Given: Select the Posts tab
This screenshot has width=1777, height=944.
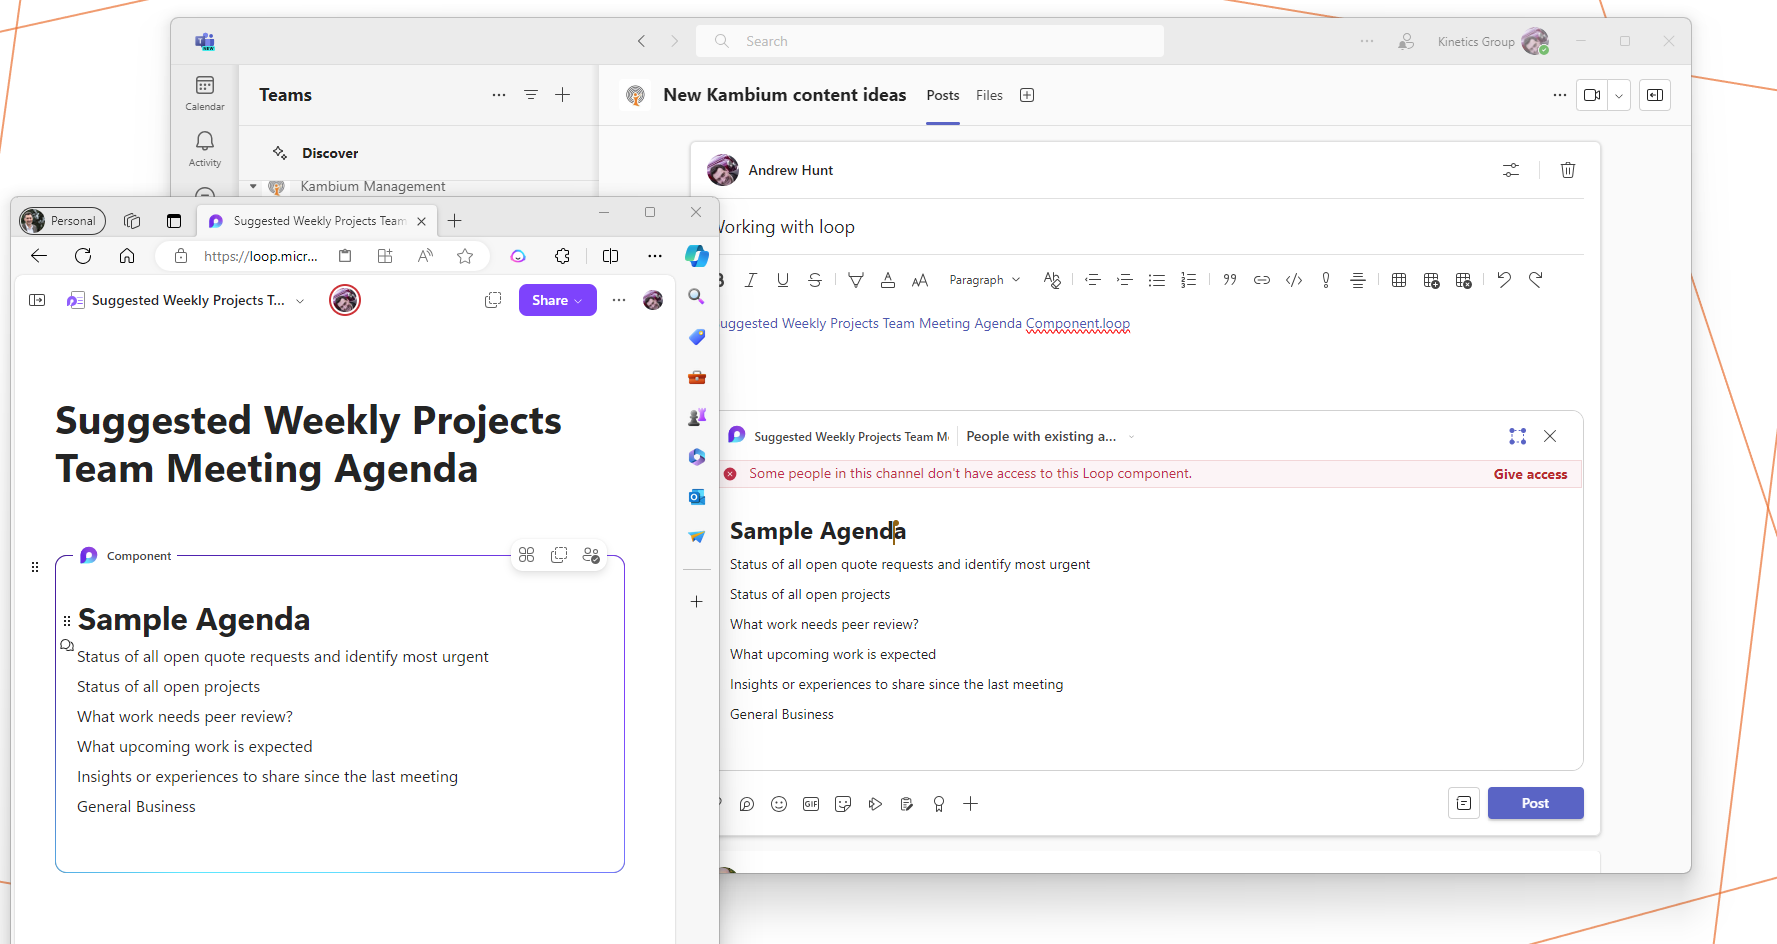Looking at the screenshot, I should (x=942, y=95).
